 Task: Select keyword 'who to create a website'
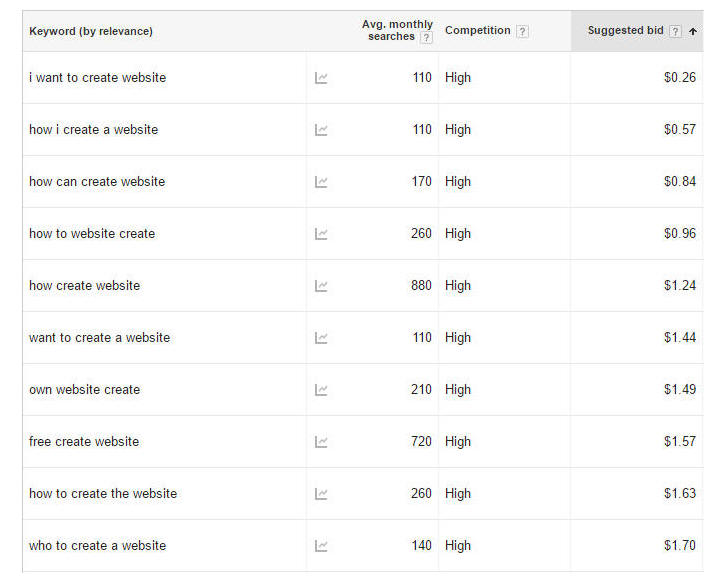pyautogui.click(x=97, y=546)
